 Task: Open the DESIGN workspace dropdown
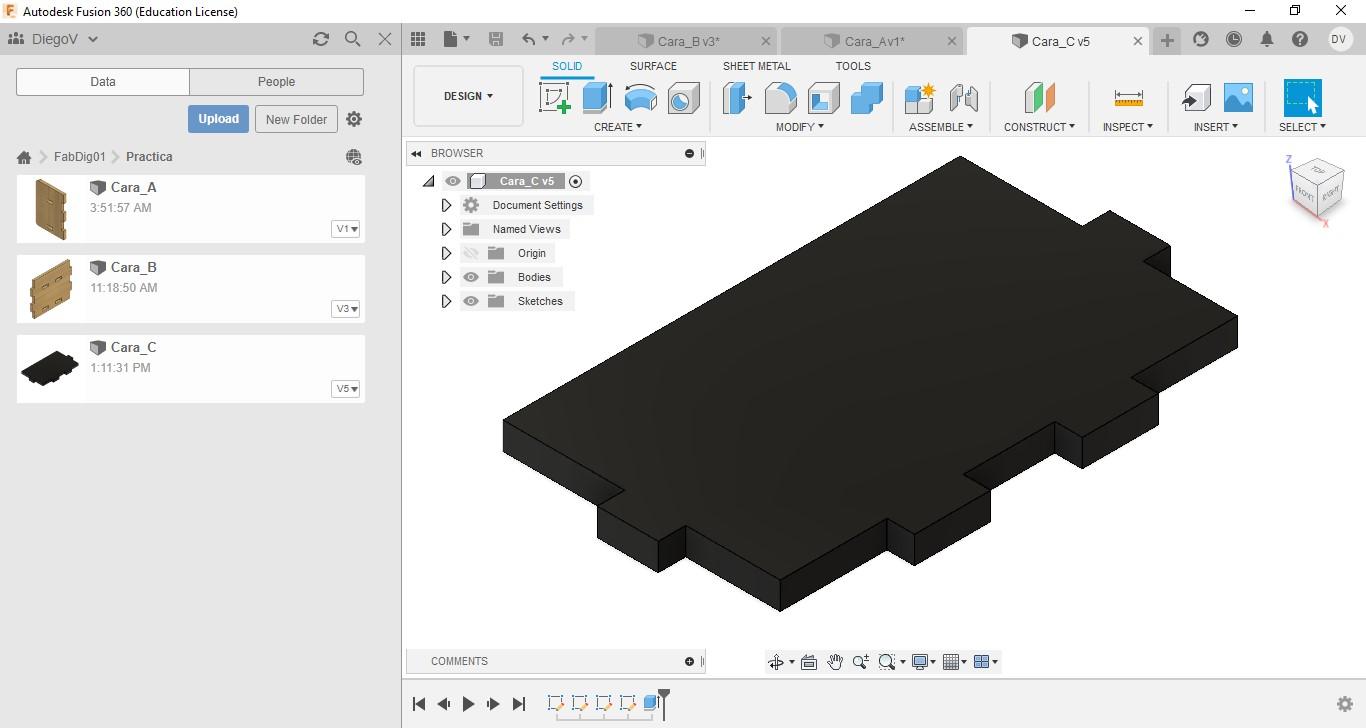pos(468,96)
